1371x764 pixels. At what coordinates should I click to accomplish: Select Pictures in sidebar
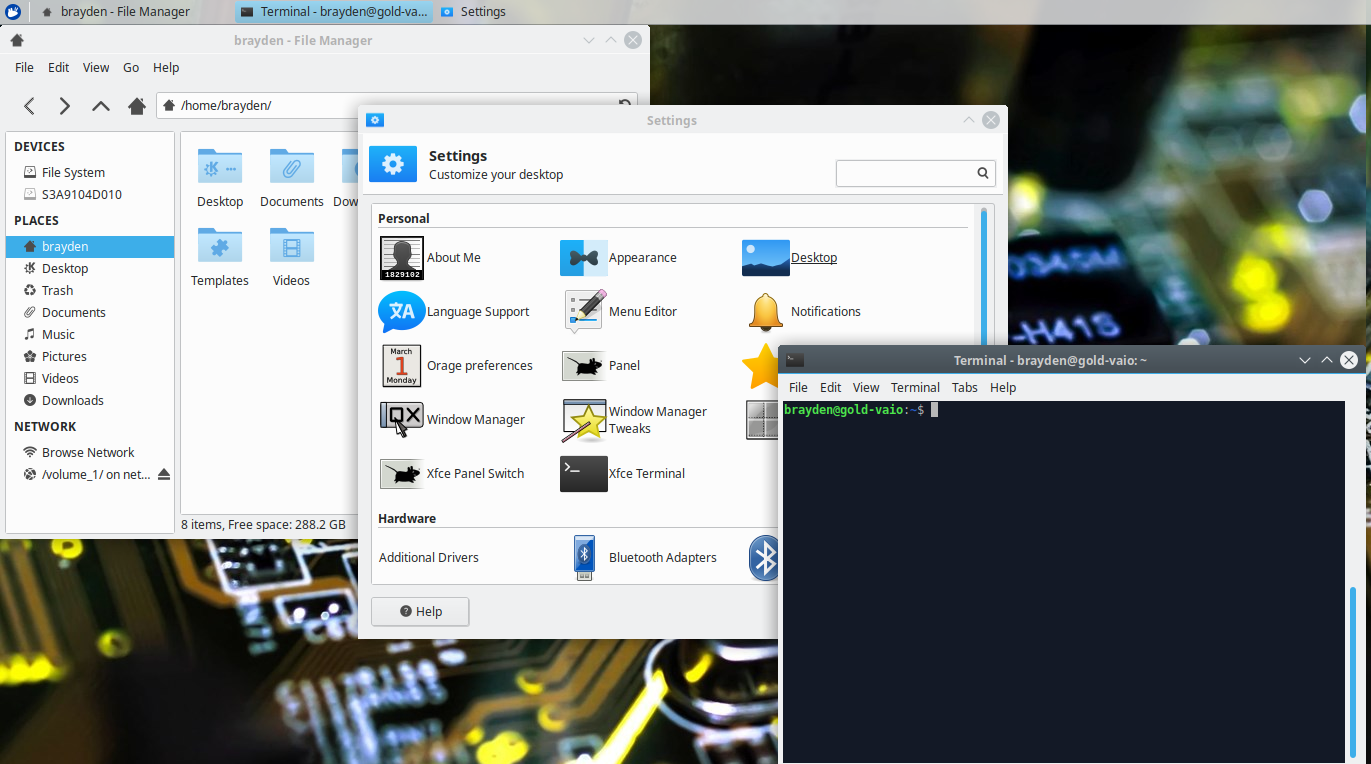(x=90, y=356)
